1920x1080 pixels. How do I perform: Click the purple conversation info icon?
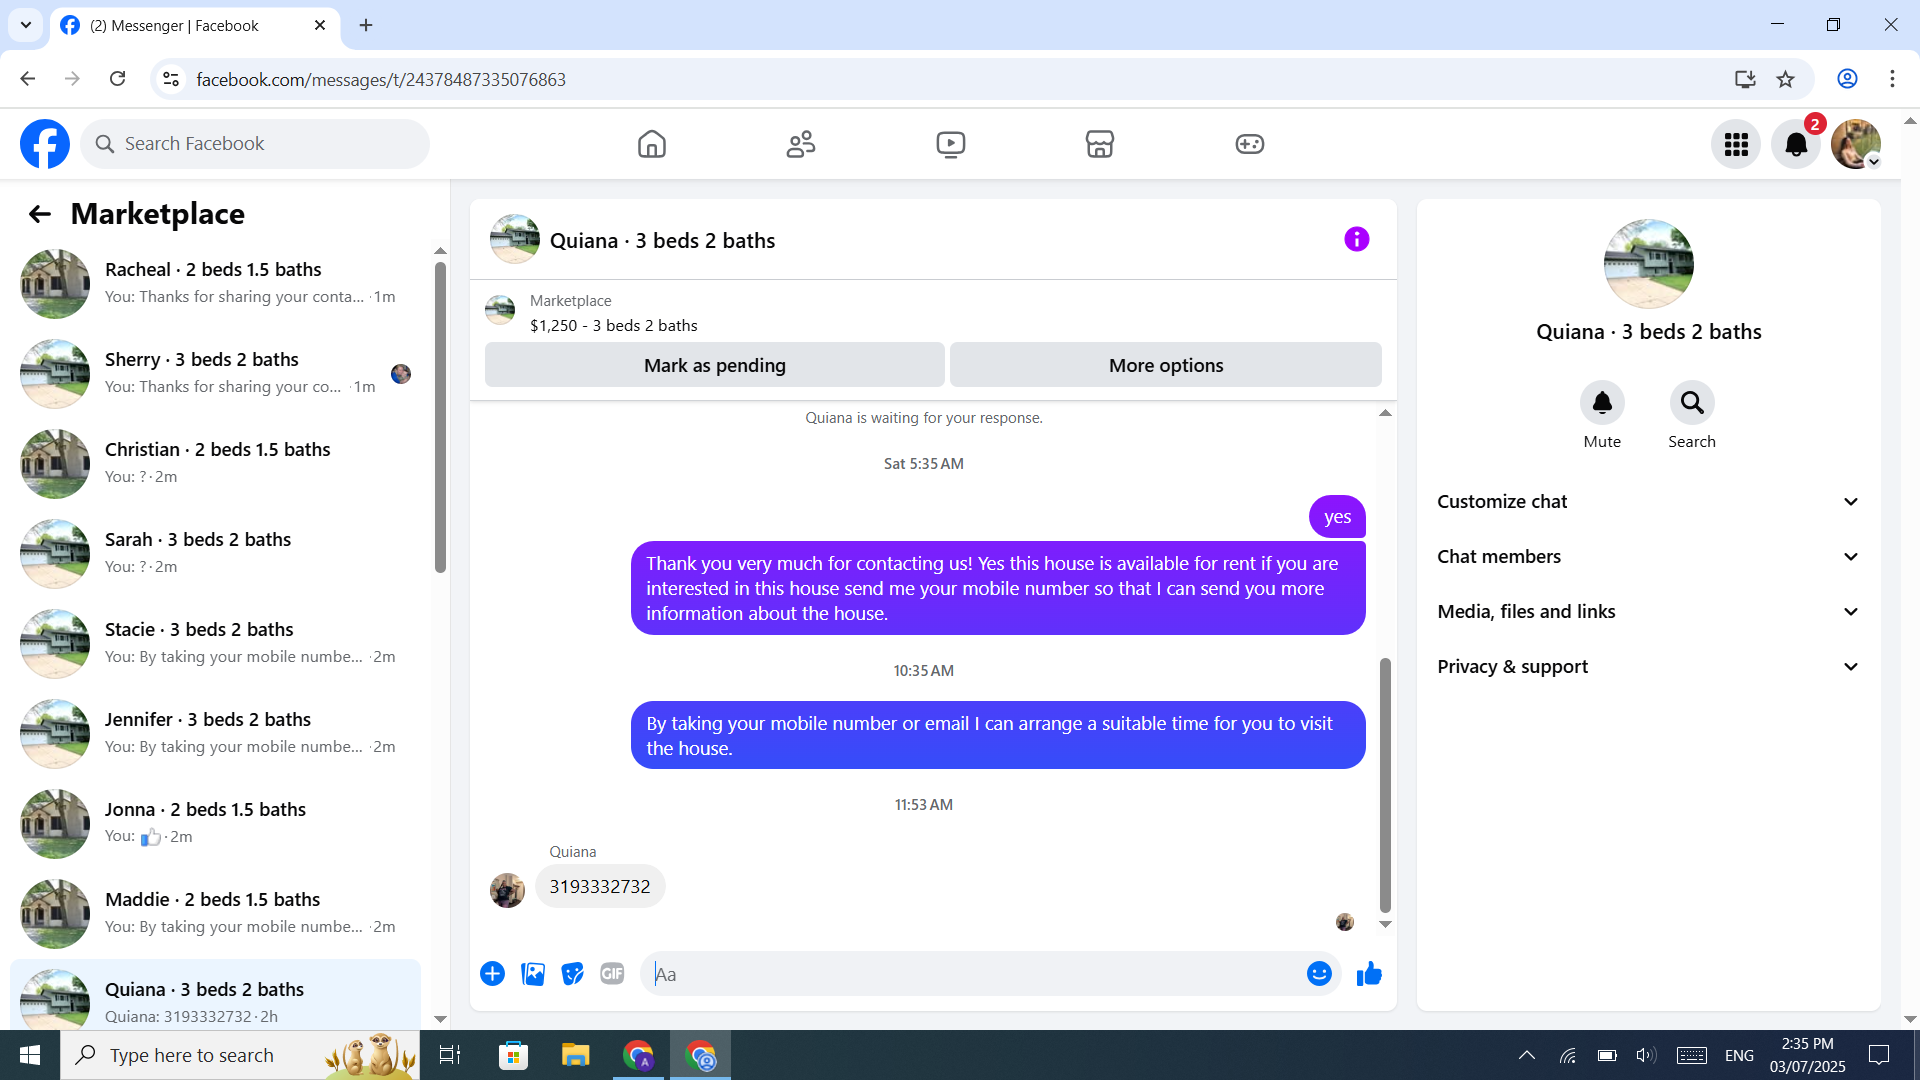1356,239
